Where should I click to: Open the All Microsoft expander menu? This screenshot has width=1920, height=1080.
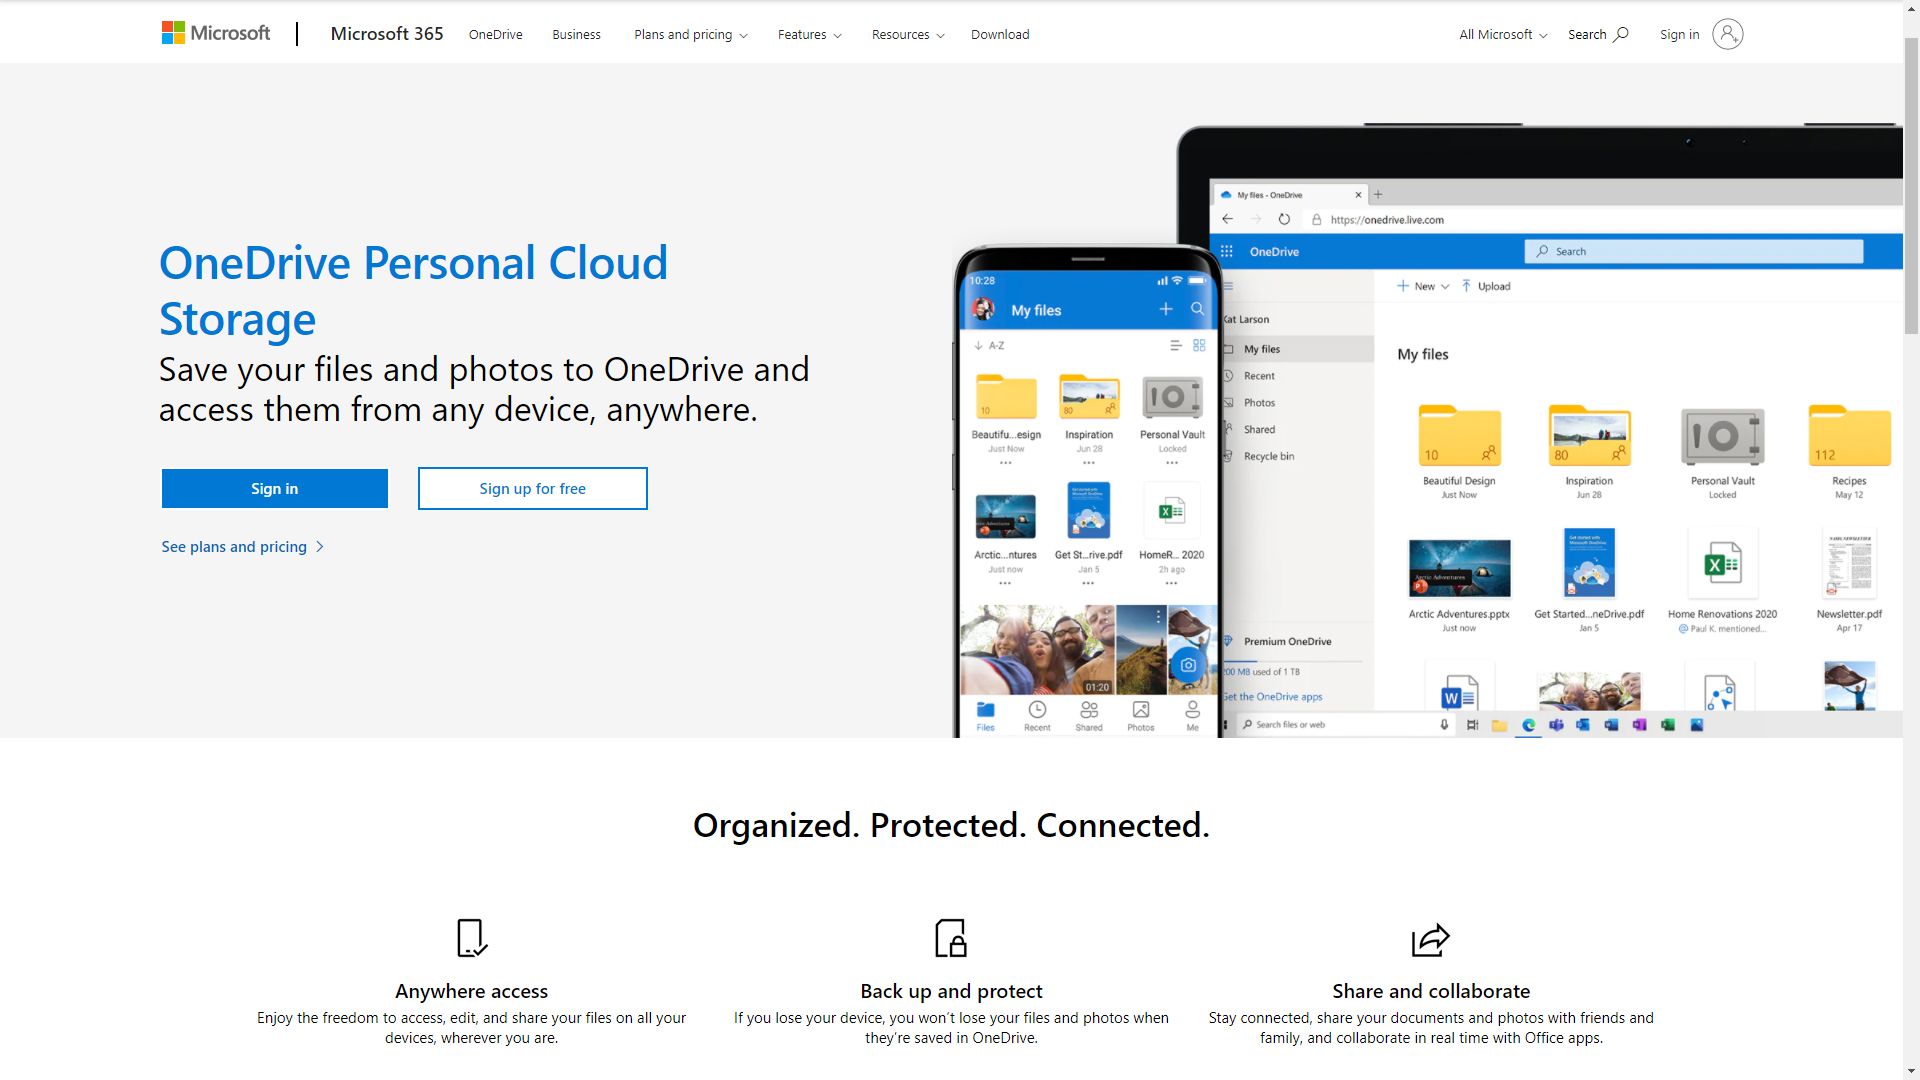click(x=1502, y=33)
